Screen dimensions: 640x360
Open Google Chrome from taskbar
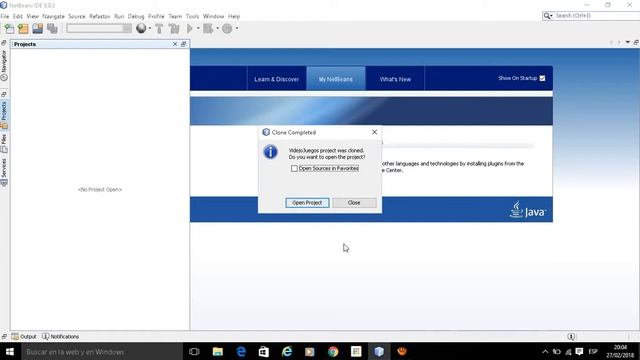333,351
